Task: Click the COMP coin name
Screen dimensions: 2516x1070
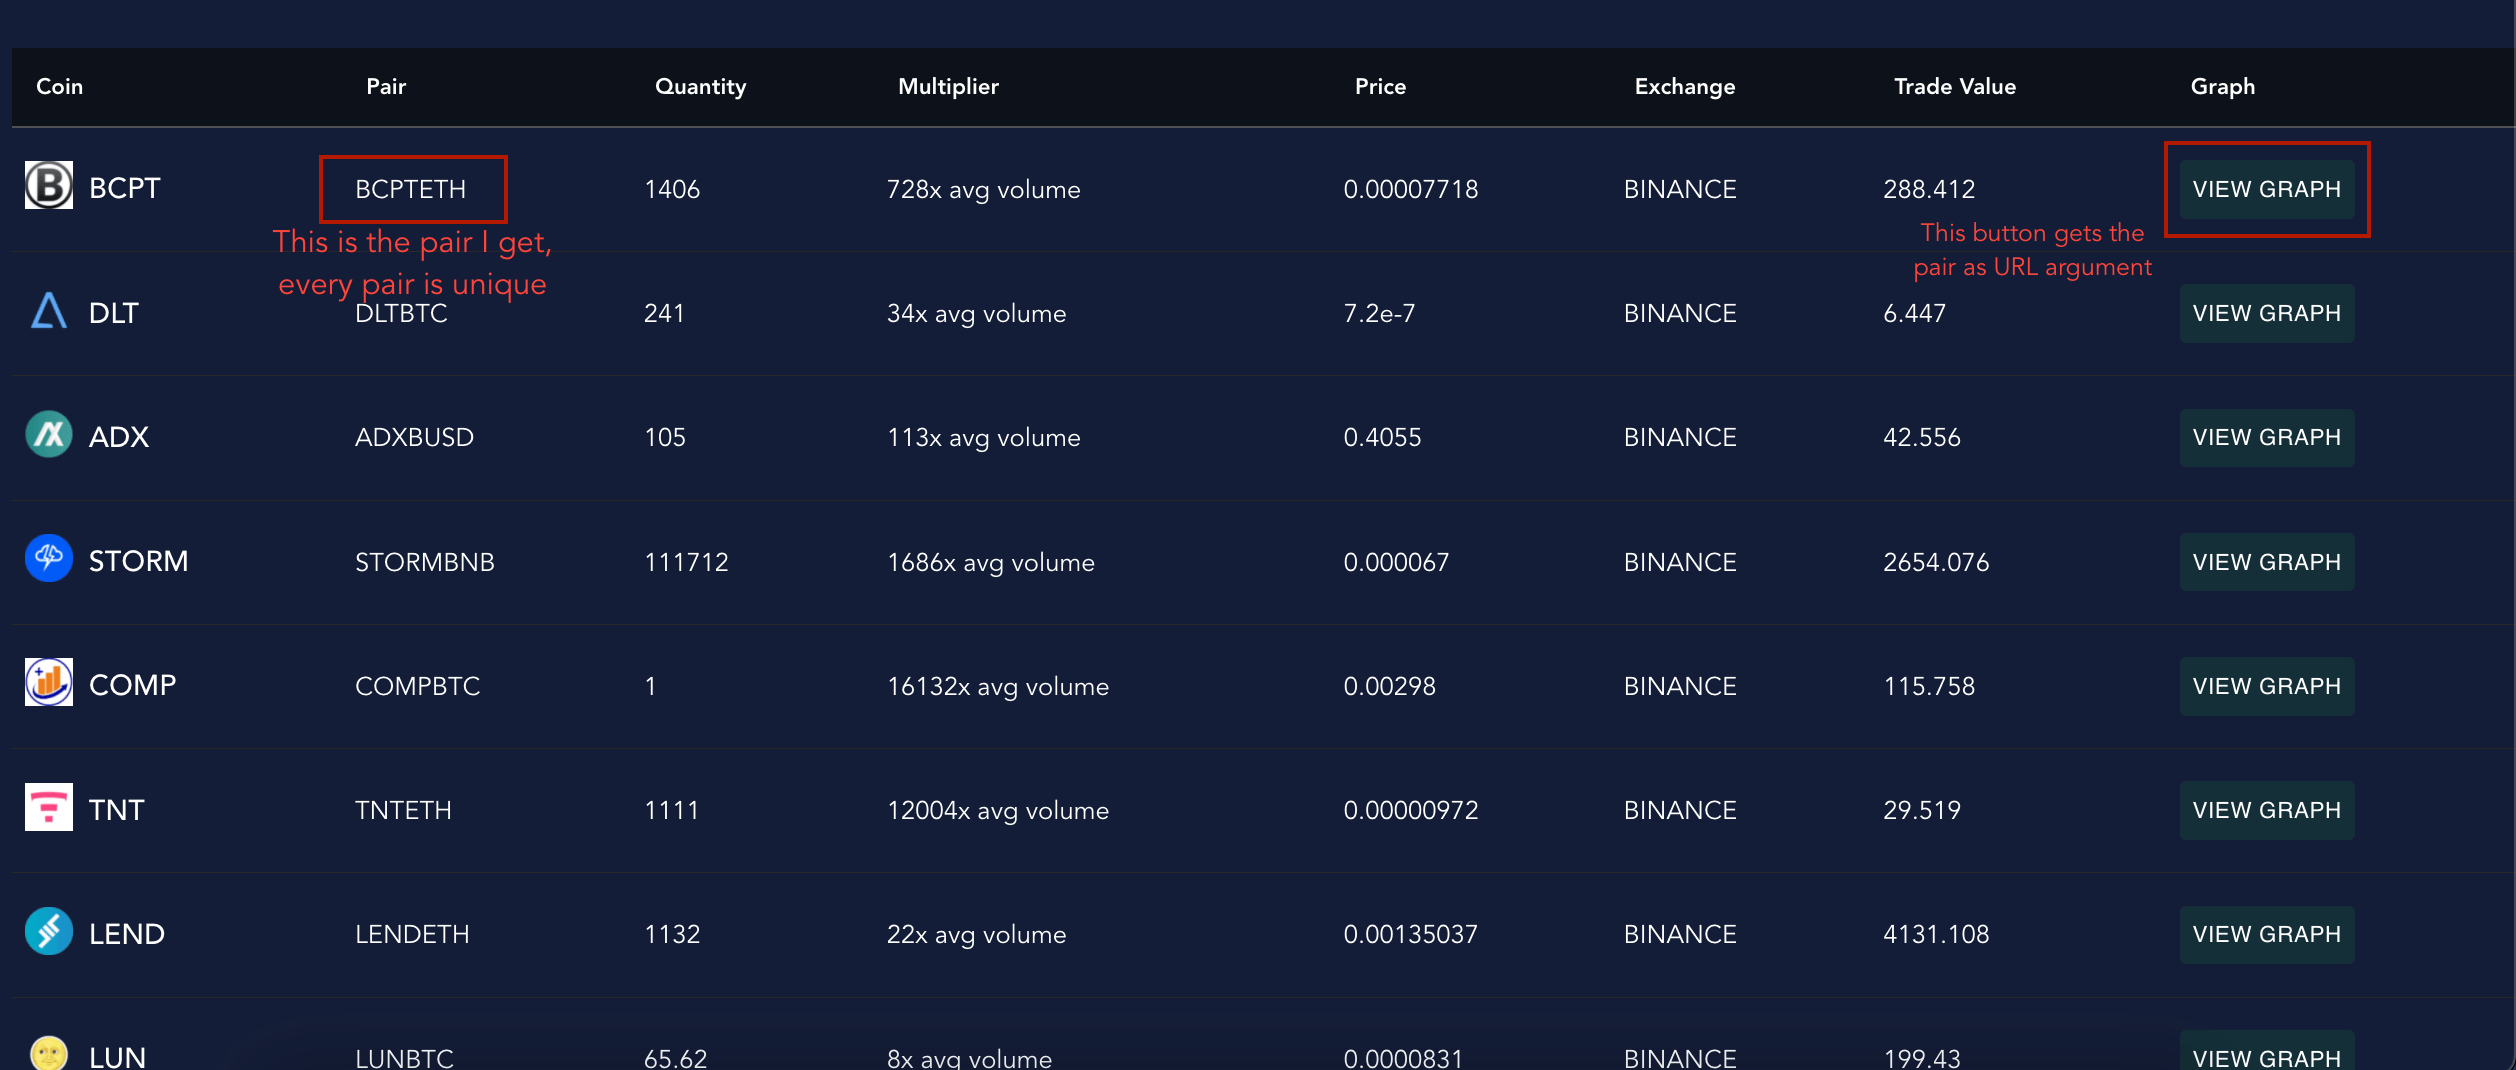Action: click(x=133, y=685)
